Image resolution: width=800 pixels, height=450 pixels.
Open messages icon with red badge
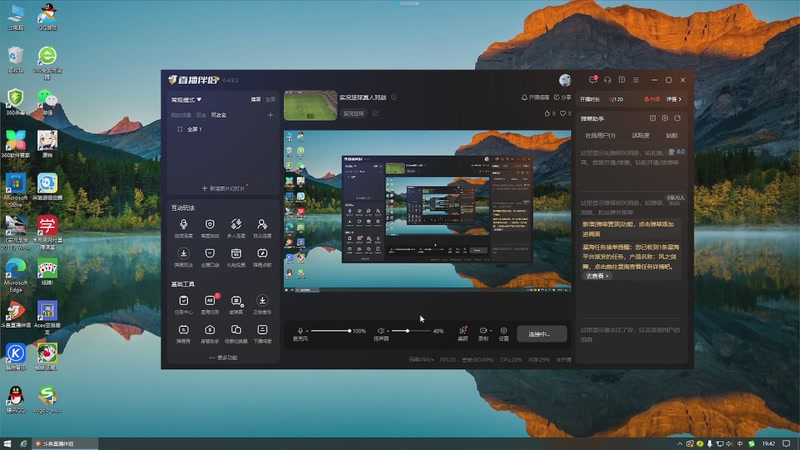[x=593, y=80]
